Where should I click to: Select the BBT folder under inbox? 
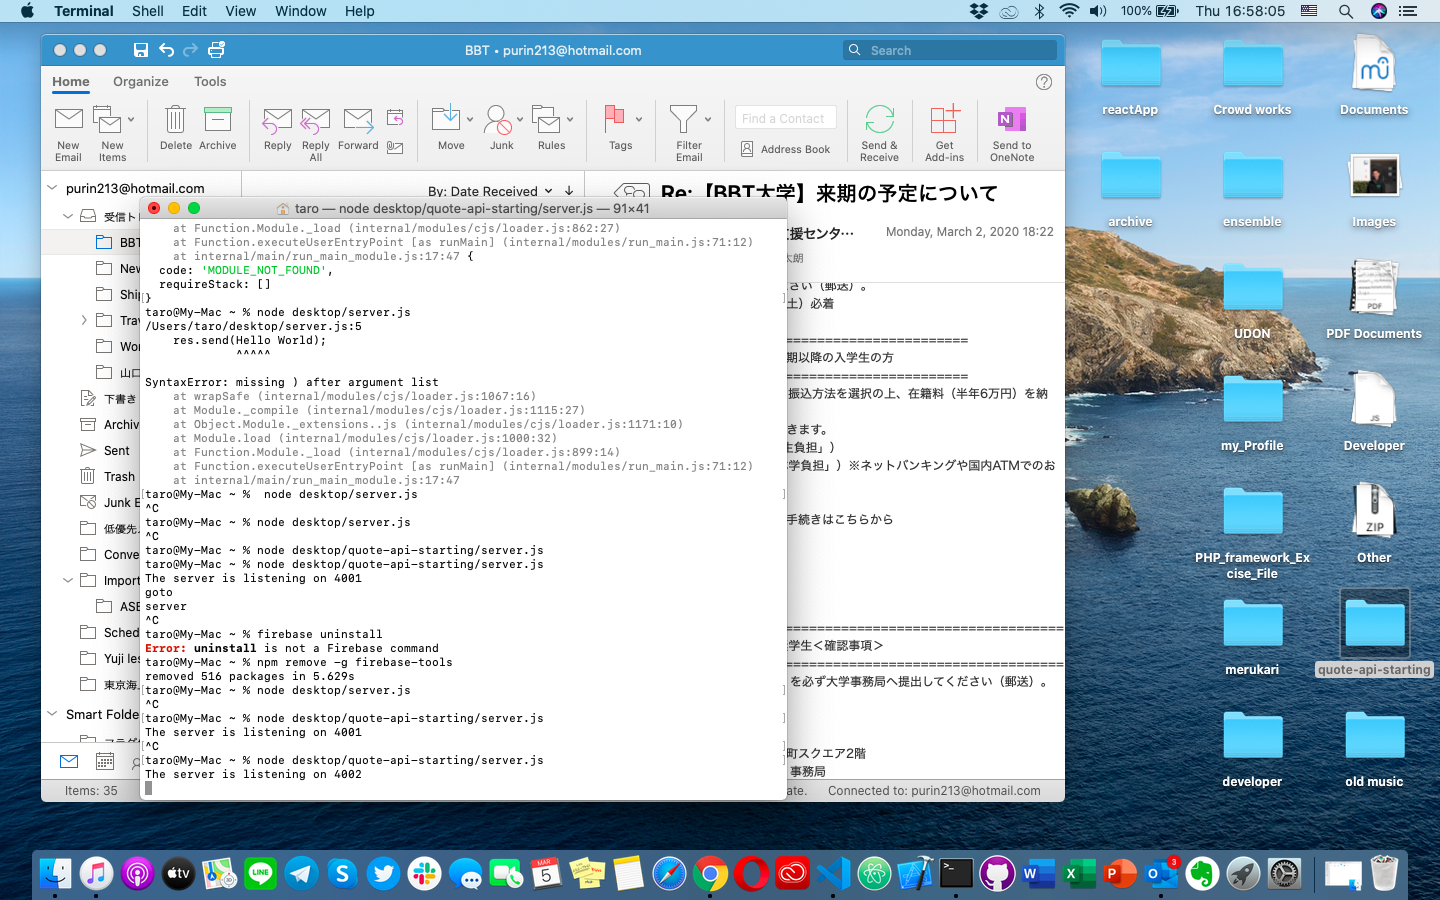119,242
